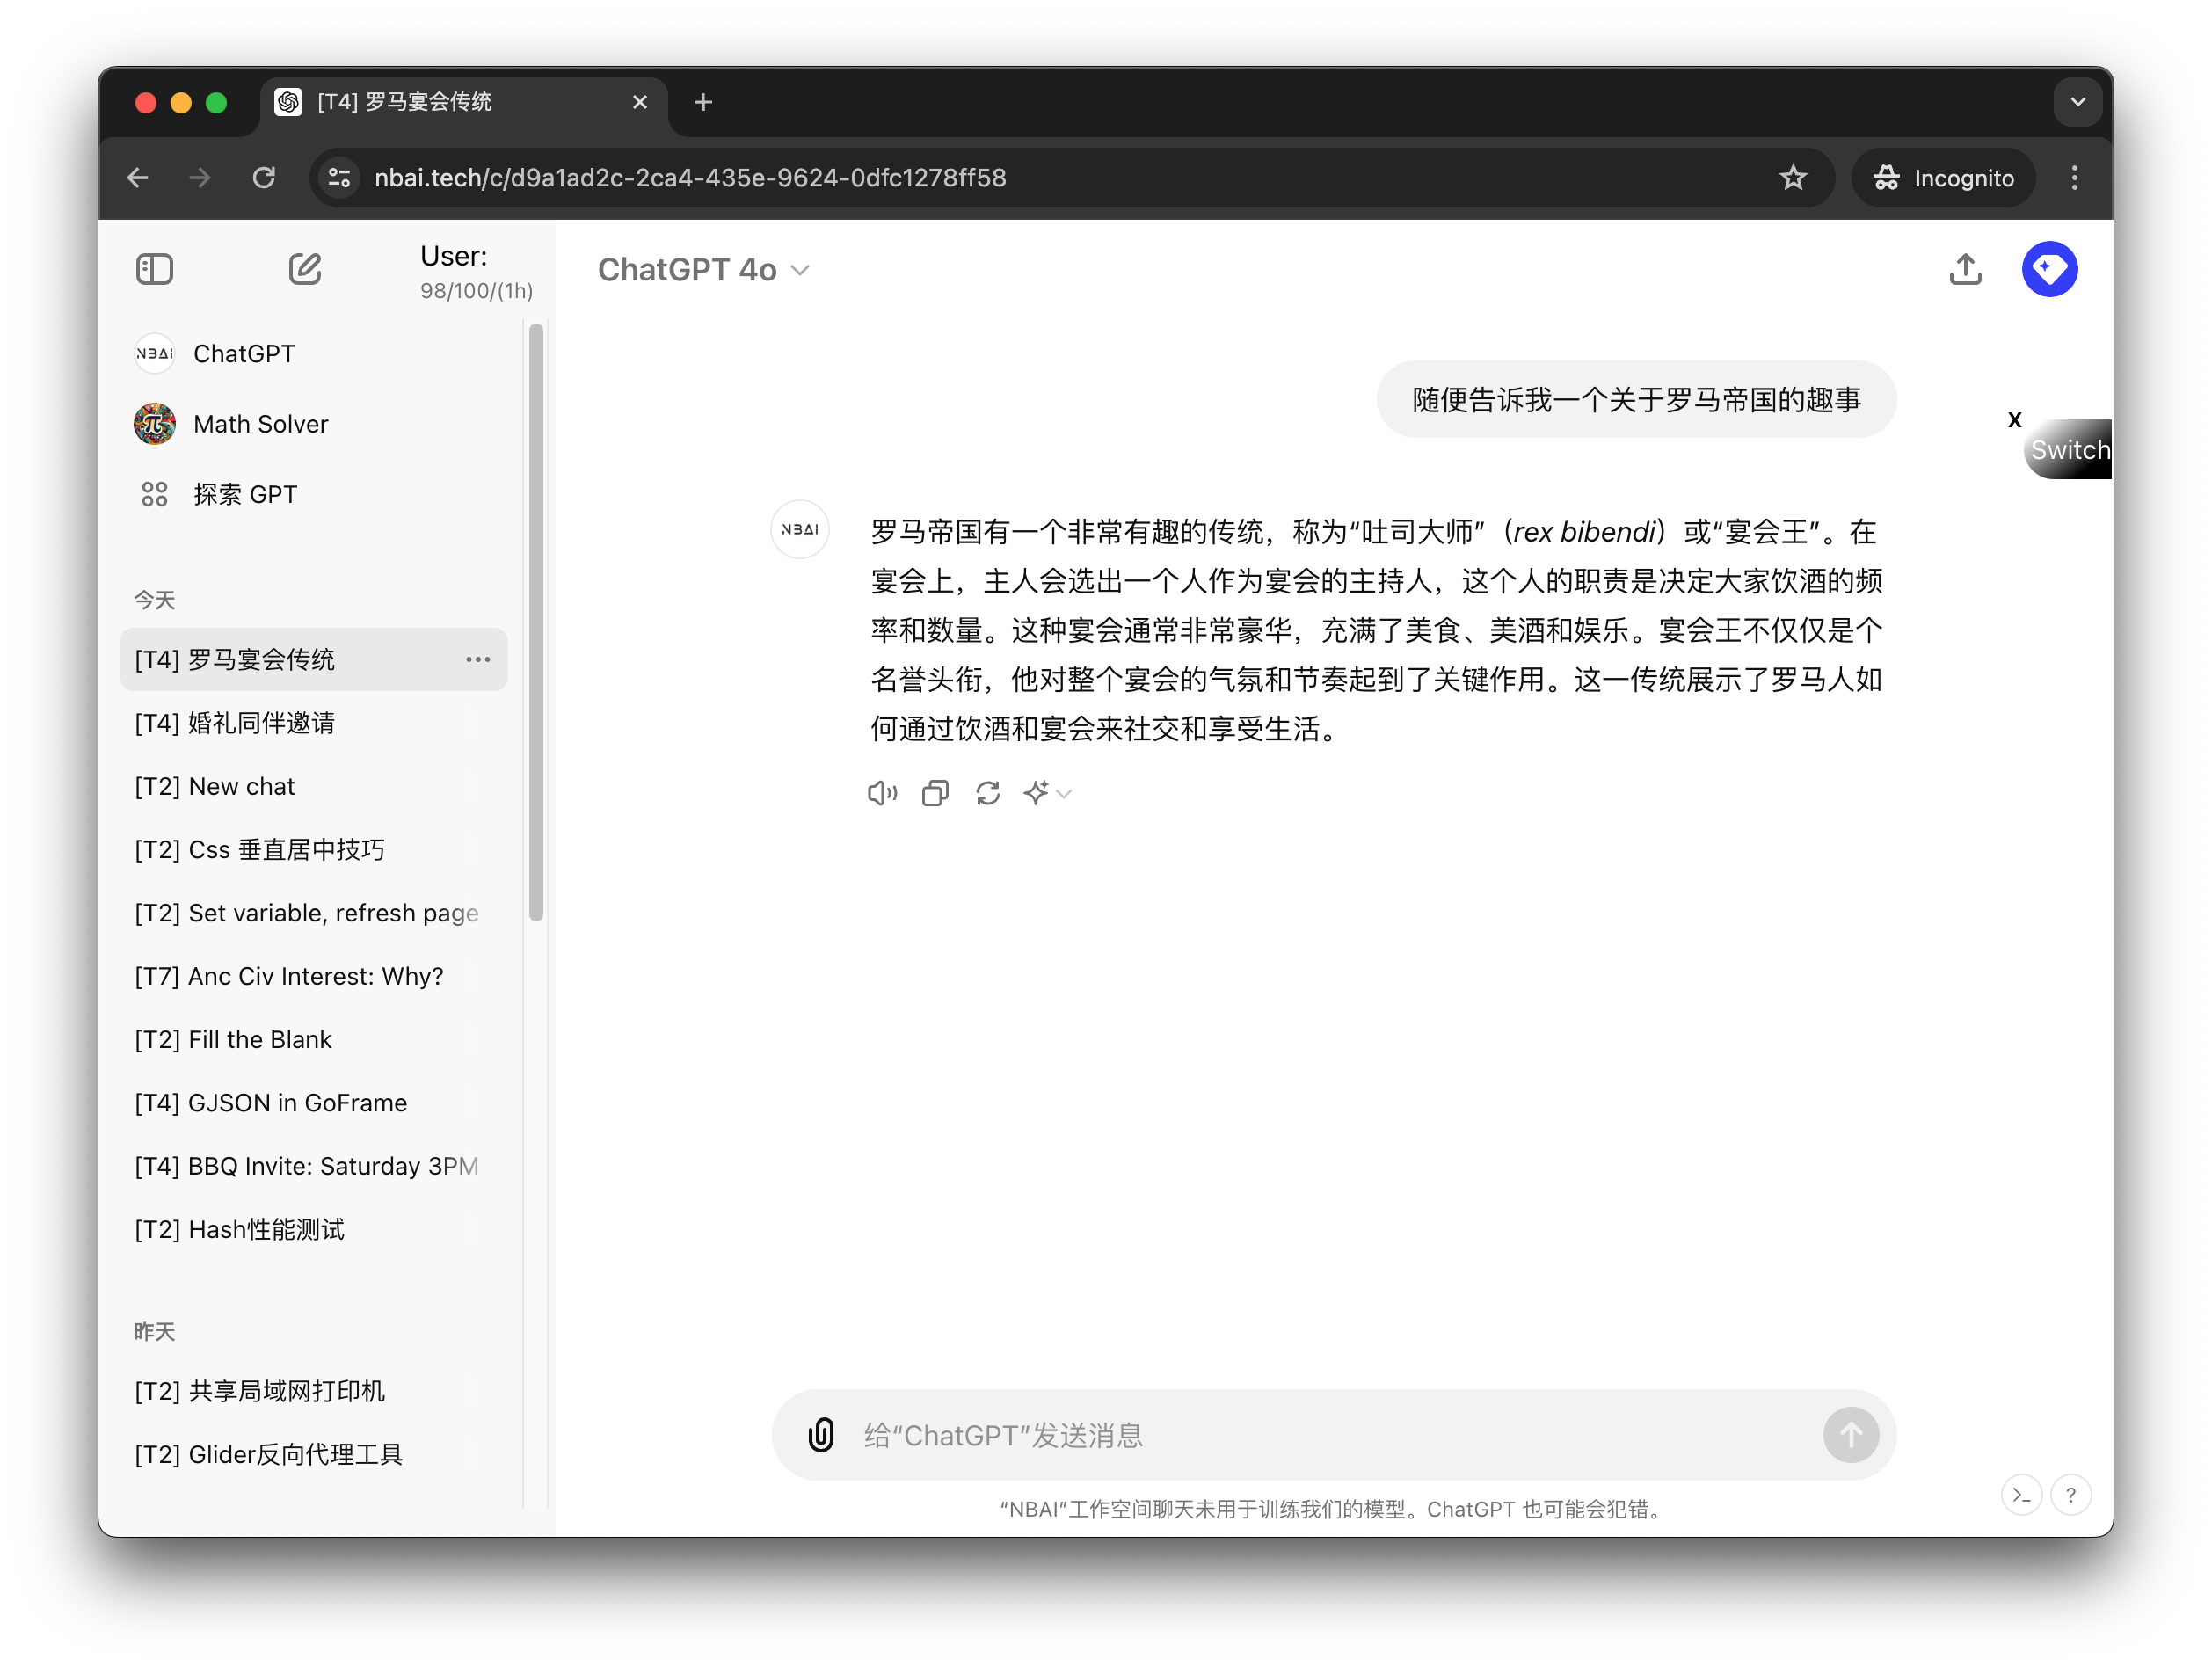Start a new chat with pencil icon

pos(305,269)
